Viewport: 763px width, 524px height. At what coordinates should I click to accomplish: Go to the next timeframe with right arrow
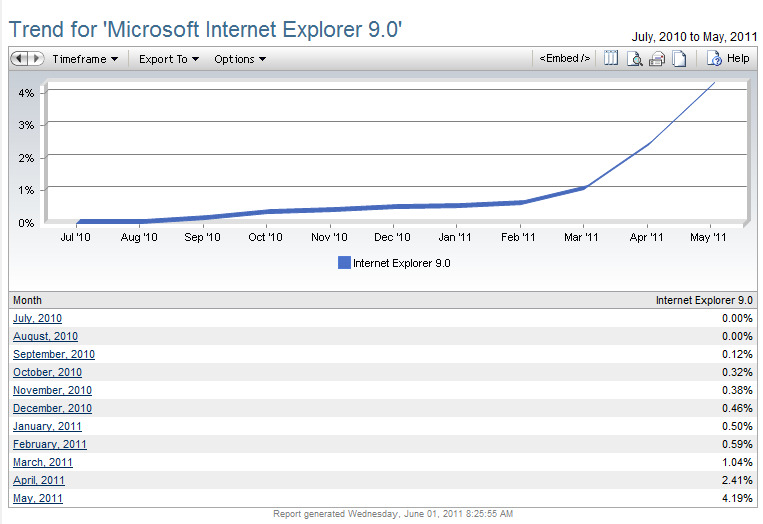[36, 59]
